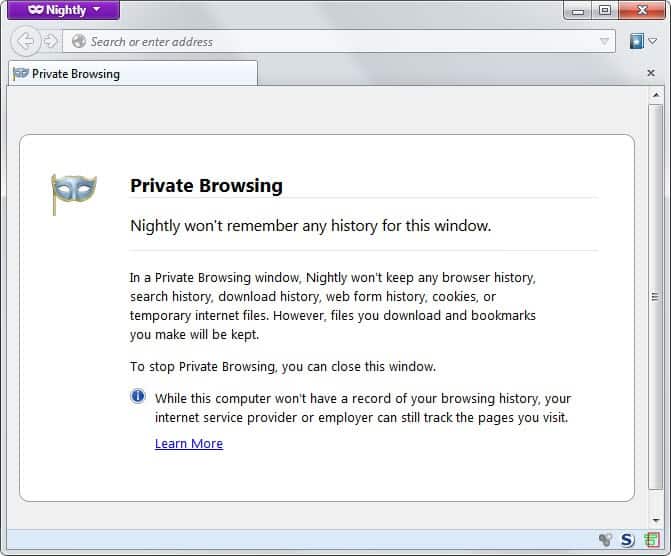Click the bookmarks toolbar button
This screenshot has height=556, width=671.
tap(636, 42)
